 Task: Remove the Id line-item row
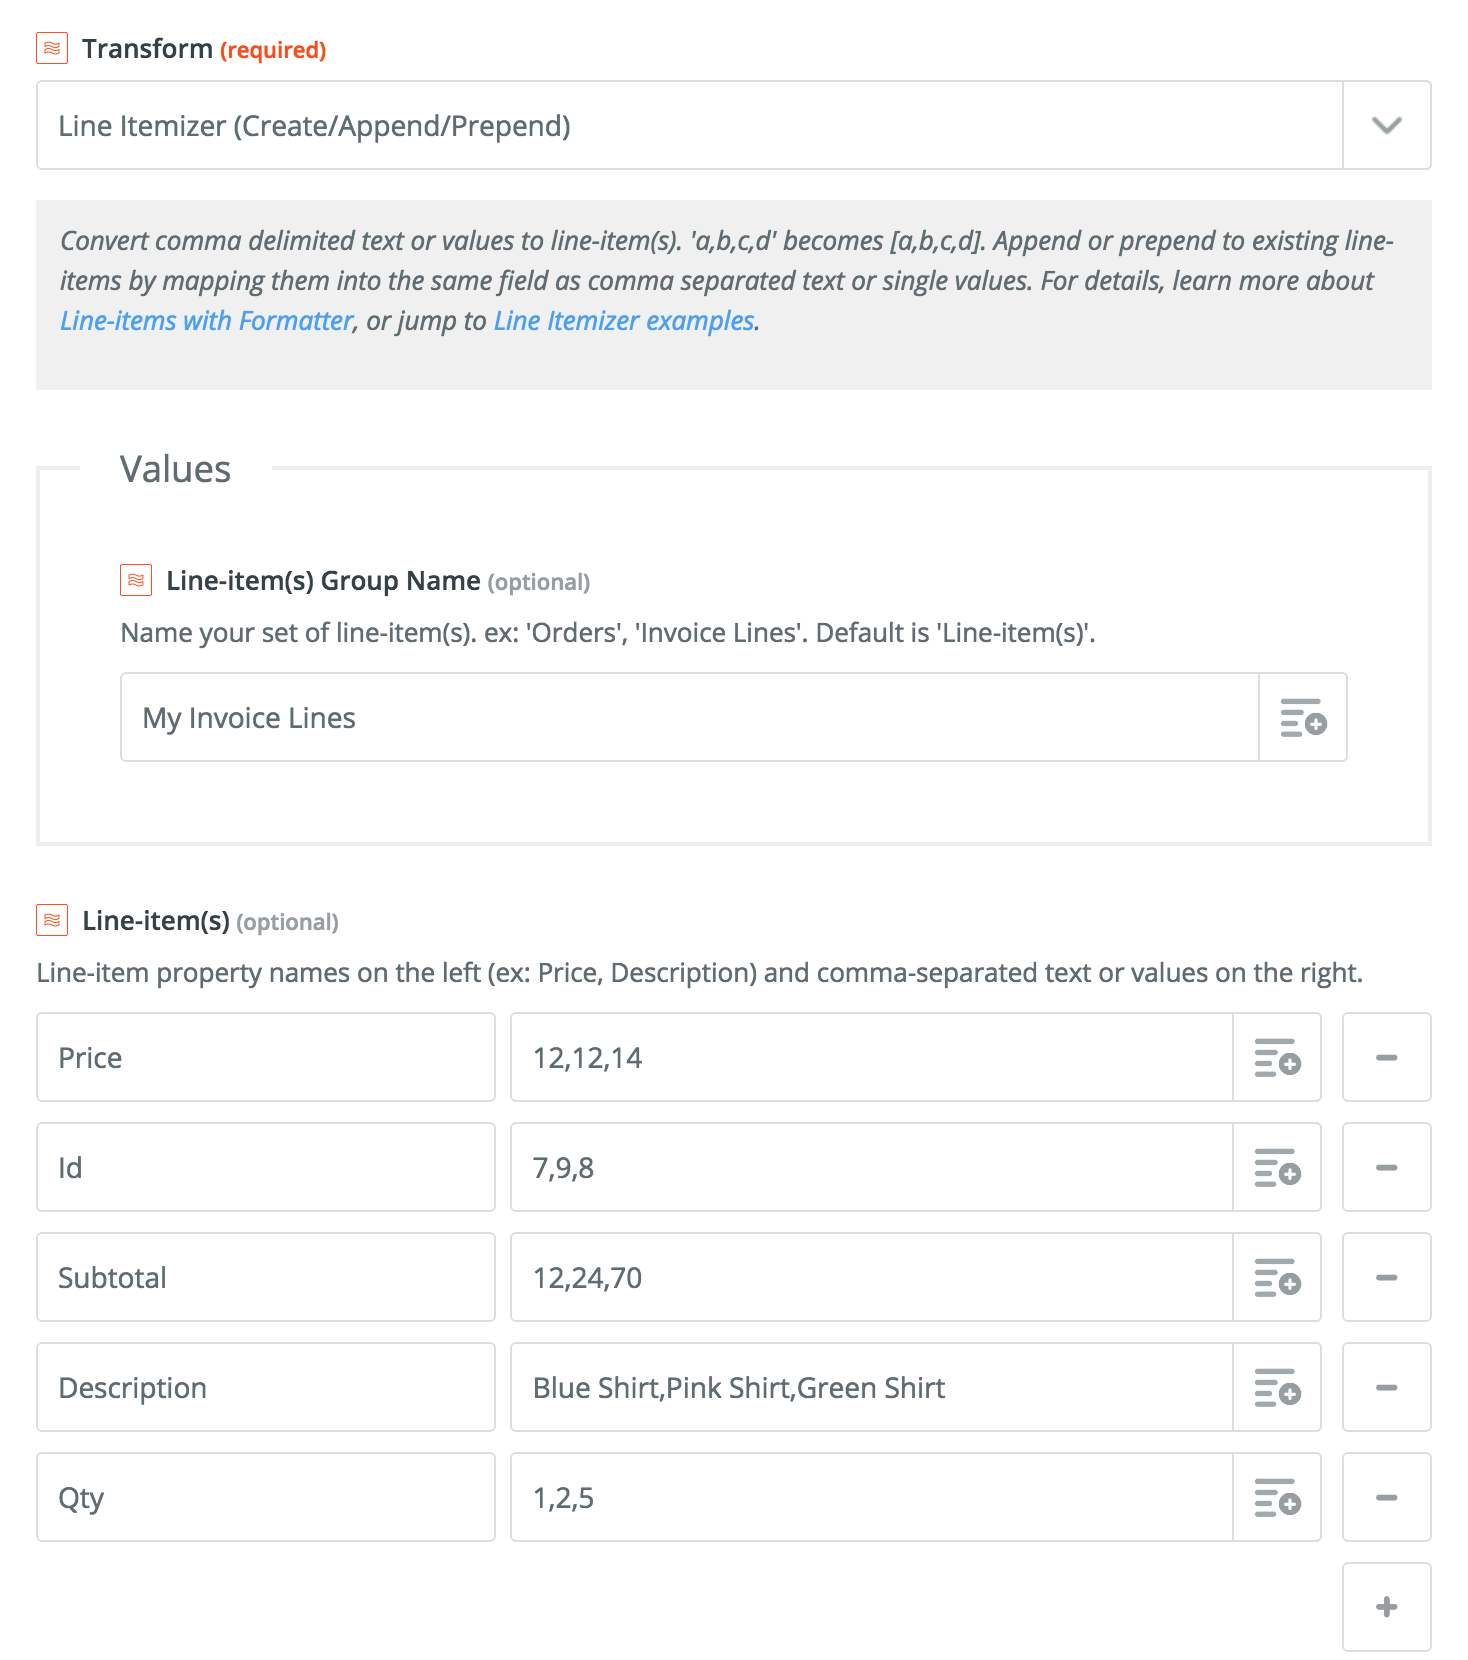[1386, 1168]
